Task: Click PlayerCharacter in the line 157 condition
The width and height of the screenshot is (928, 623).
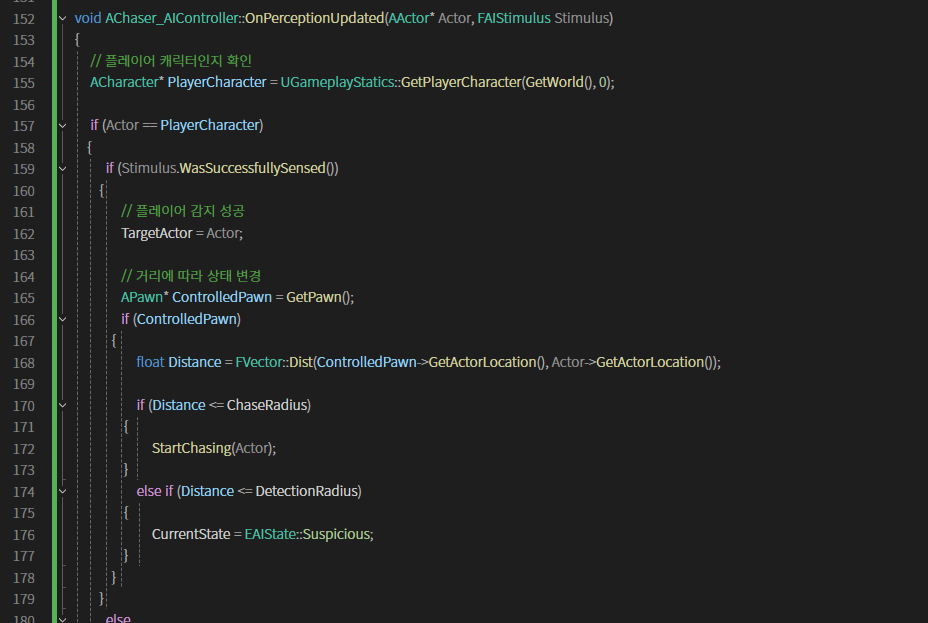Action: [x=210, y=125]
